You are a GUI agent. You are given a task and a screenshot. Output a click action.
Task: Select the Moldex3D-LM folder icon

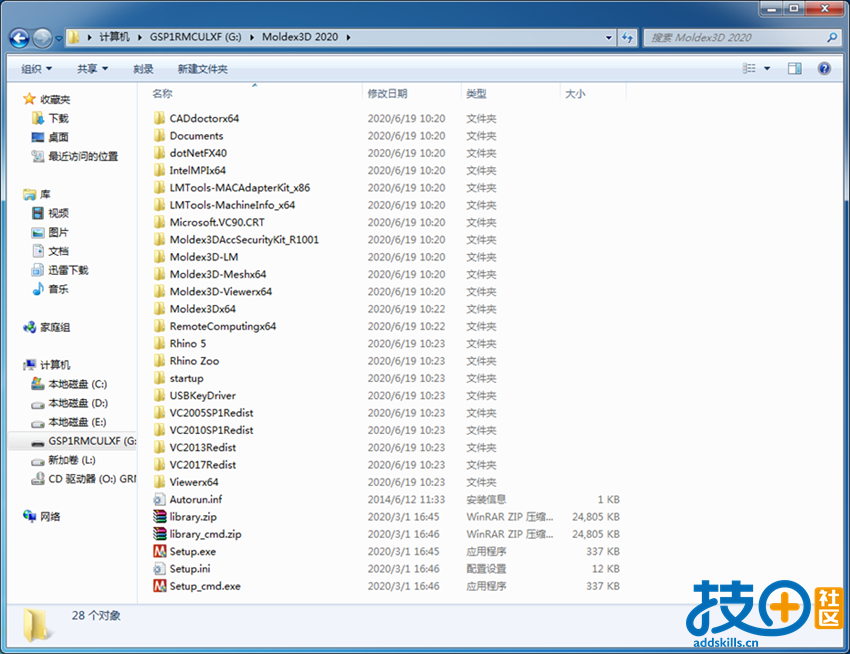[x=159, y=257]
